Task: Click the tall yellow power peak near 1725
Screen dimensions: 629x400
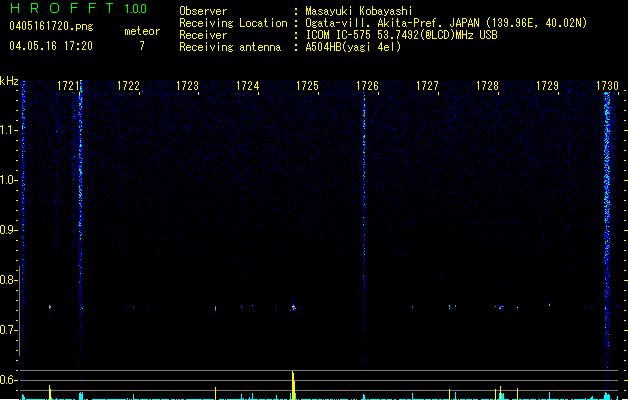Action: [293, 385]
